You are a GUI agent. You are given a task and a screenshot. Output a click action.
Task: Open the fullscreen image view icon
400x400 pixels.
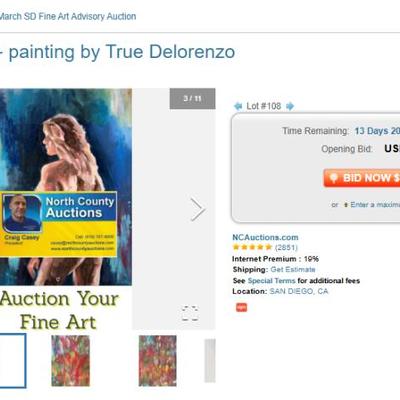(190, 313)
